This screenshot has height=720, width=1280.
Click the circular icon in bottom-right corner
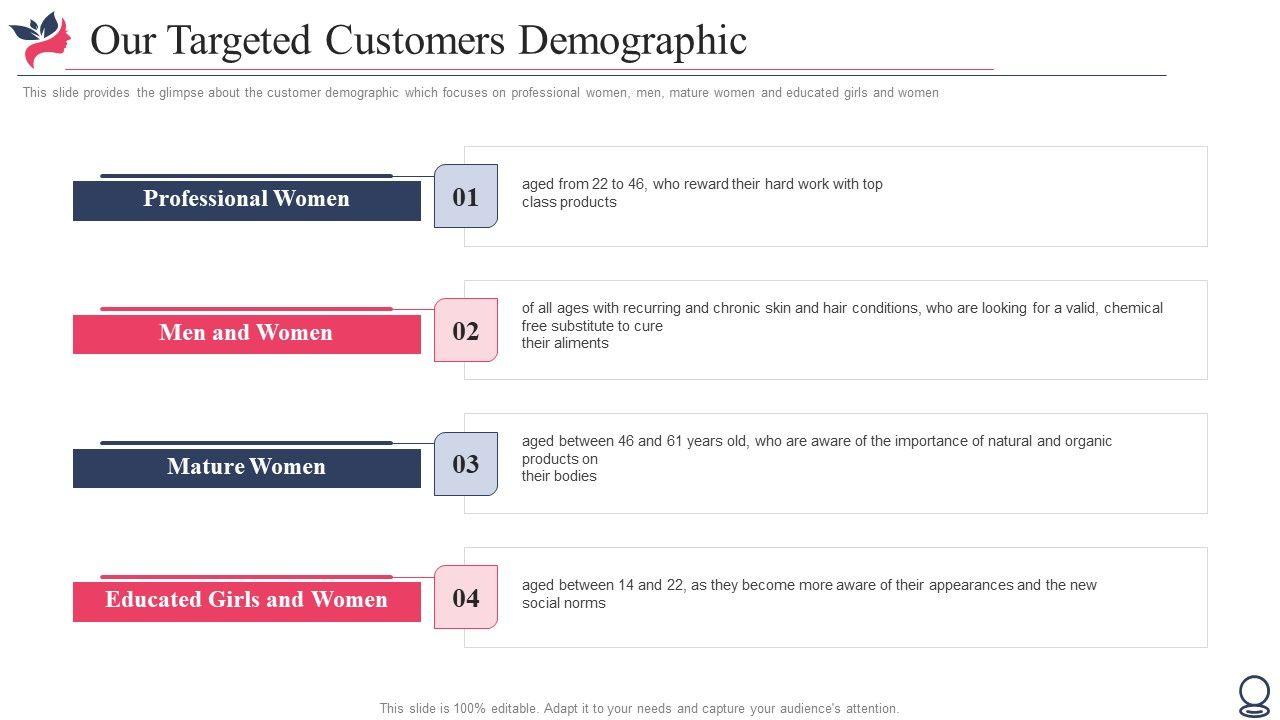(x=1254, y=695)
